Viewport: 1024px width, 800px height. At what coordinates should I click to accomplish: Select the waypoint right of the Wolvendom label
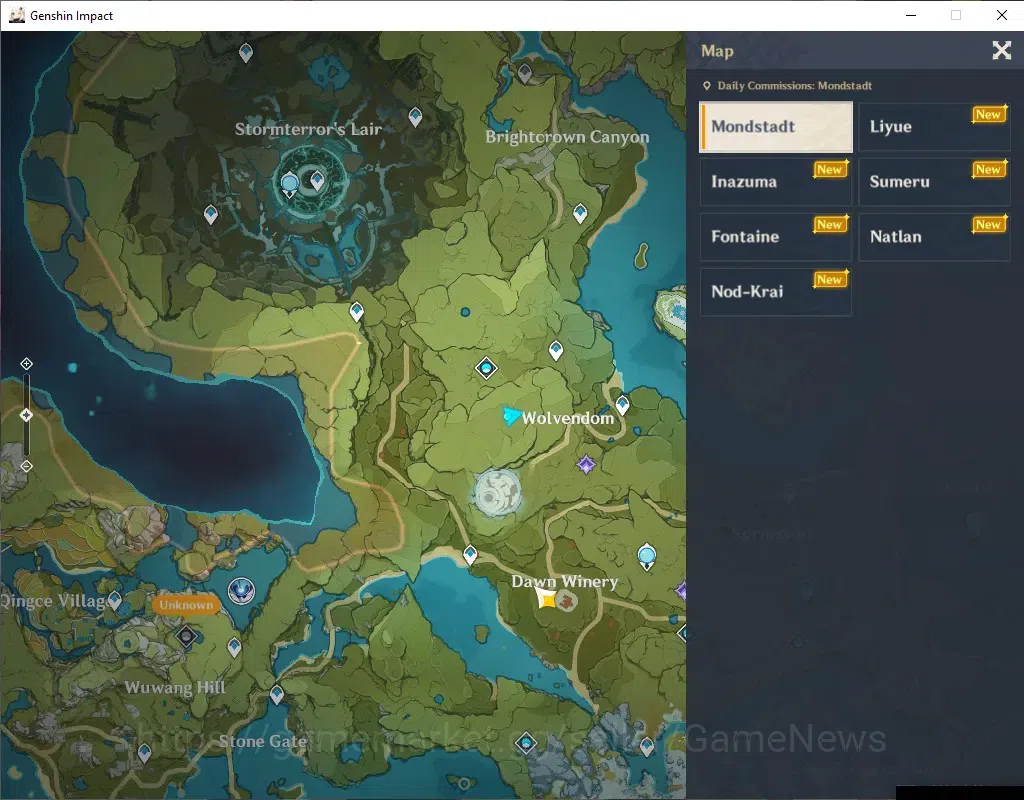pyautogui.click(x=622, y=405)
